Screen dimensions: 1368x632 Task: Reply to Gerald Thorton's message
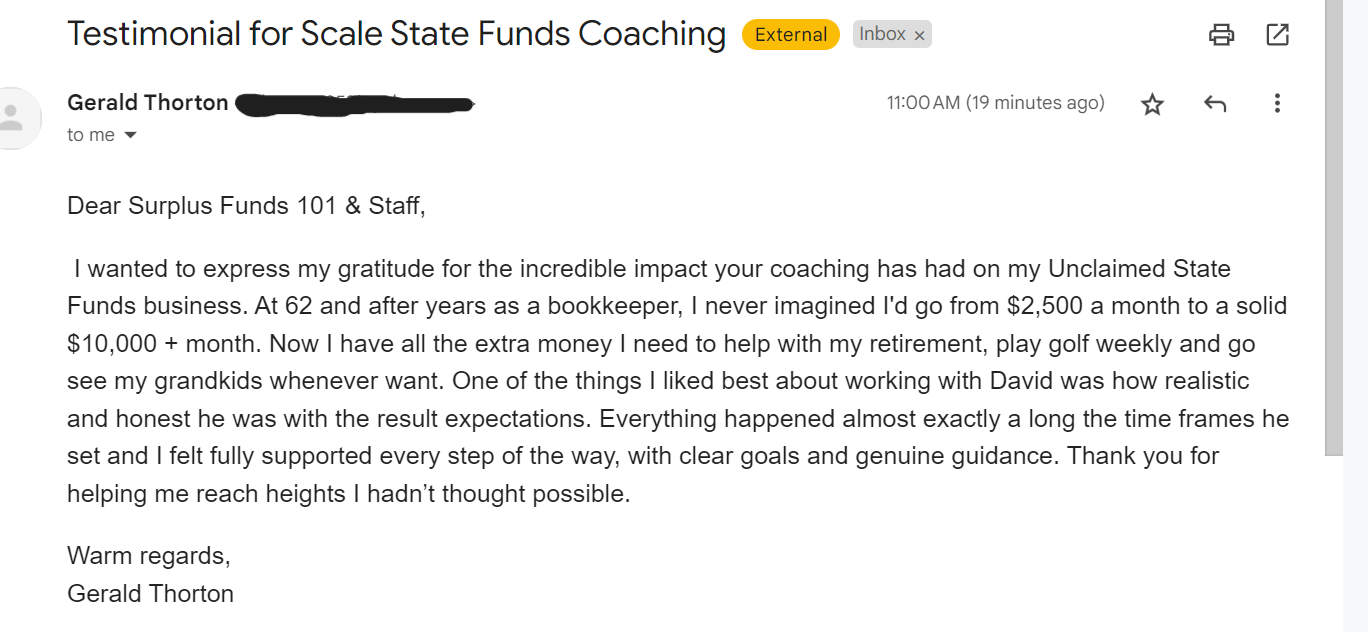[1215, 103]
